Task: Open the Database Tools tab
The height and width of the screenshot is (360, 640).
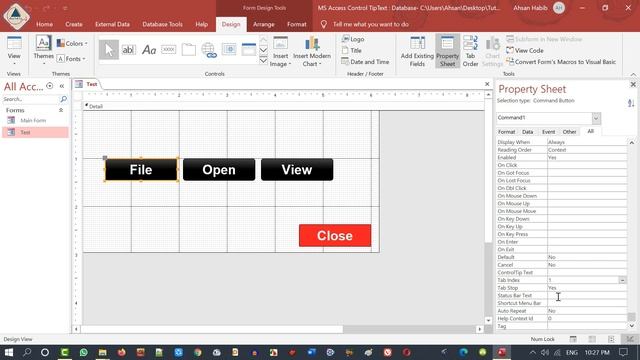Action: coord(162,24)
